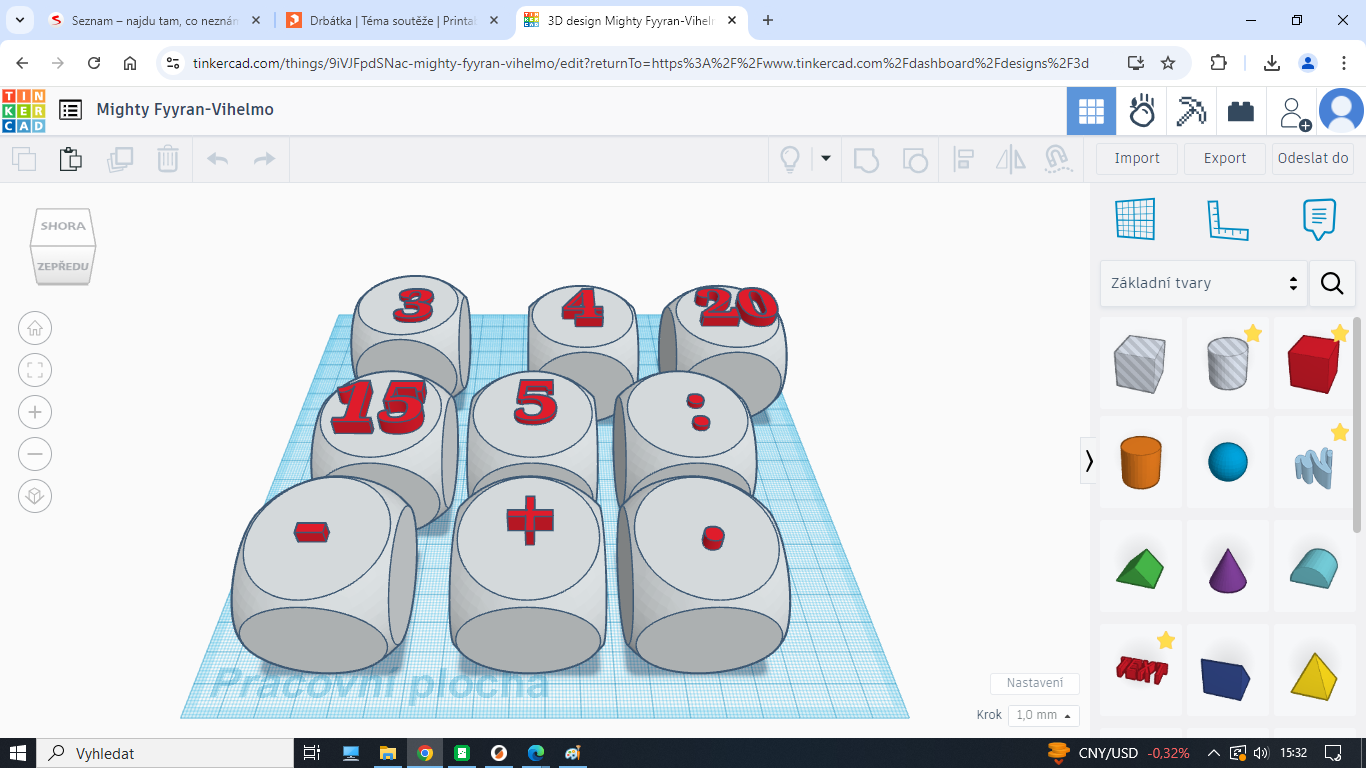Screen dimensions: 1366x768
Task: Click the Undo arrow
Action: point(217,158)
